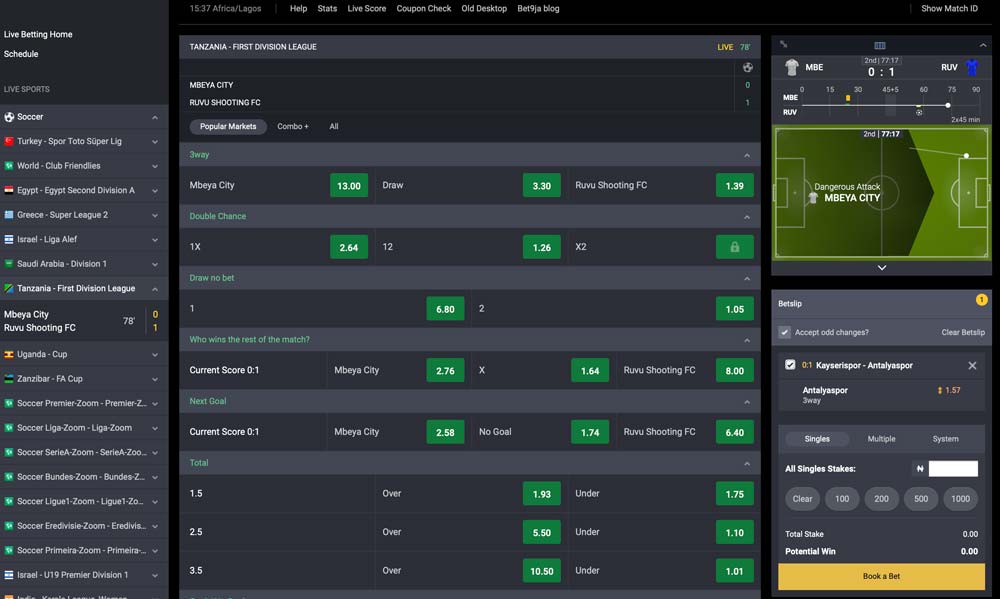Open the Bet9ja blog link
This screenshot has height=599, width=1000.
point(538,8)
